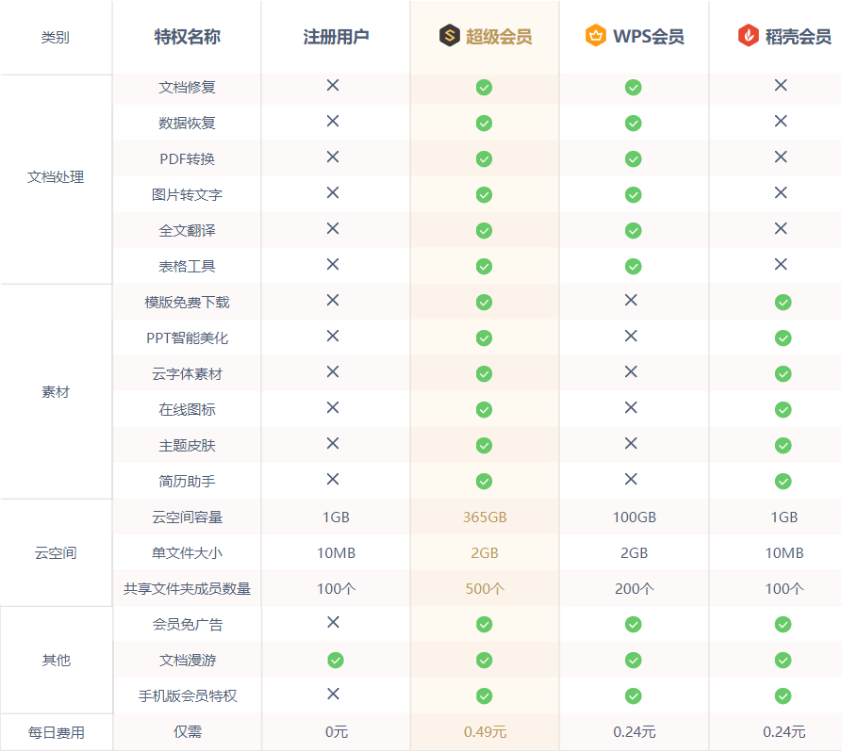Click 数据恢复 check mark under WPS会员
This screenshot has width=842, height=753.
click(633, 123)
